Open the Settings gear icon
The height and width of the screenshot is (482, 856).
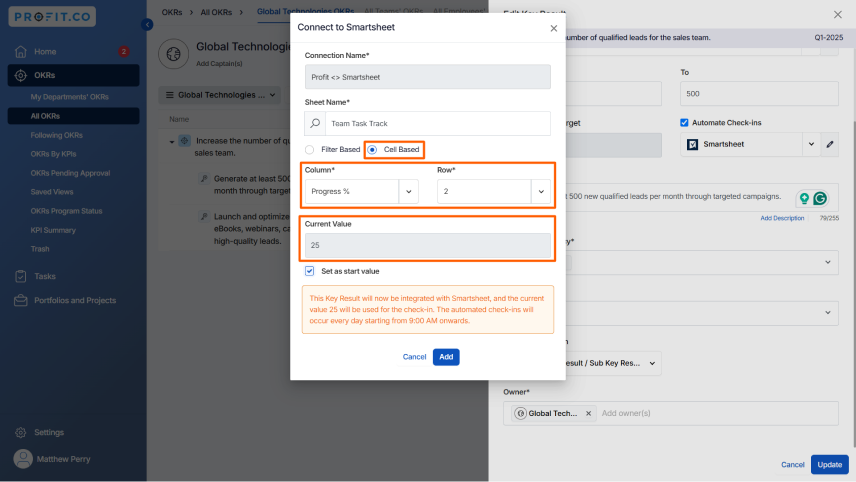tap(21, 432)
